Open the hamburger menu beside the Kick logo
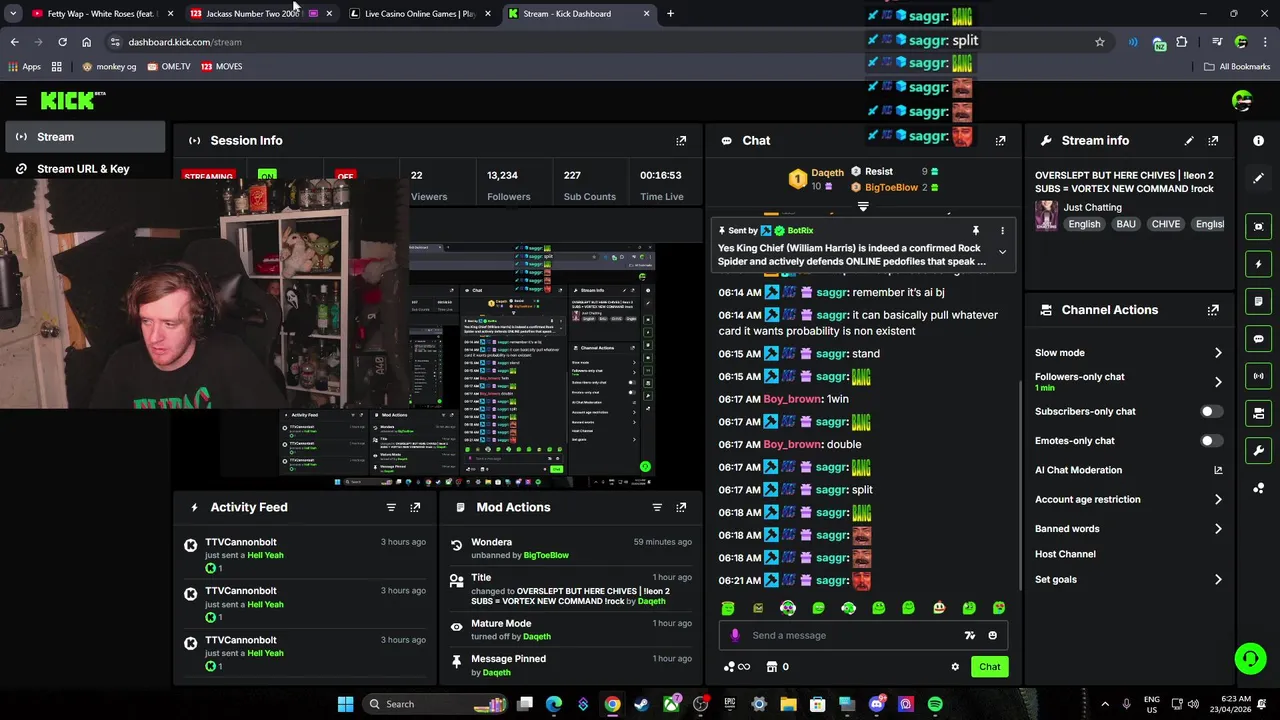Image resolution: width=1280 pixels, height=720 pixels. pyautogui.click(x=21, y=100)
